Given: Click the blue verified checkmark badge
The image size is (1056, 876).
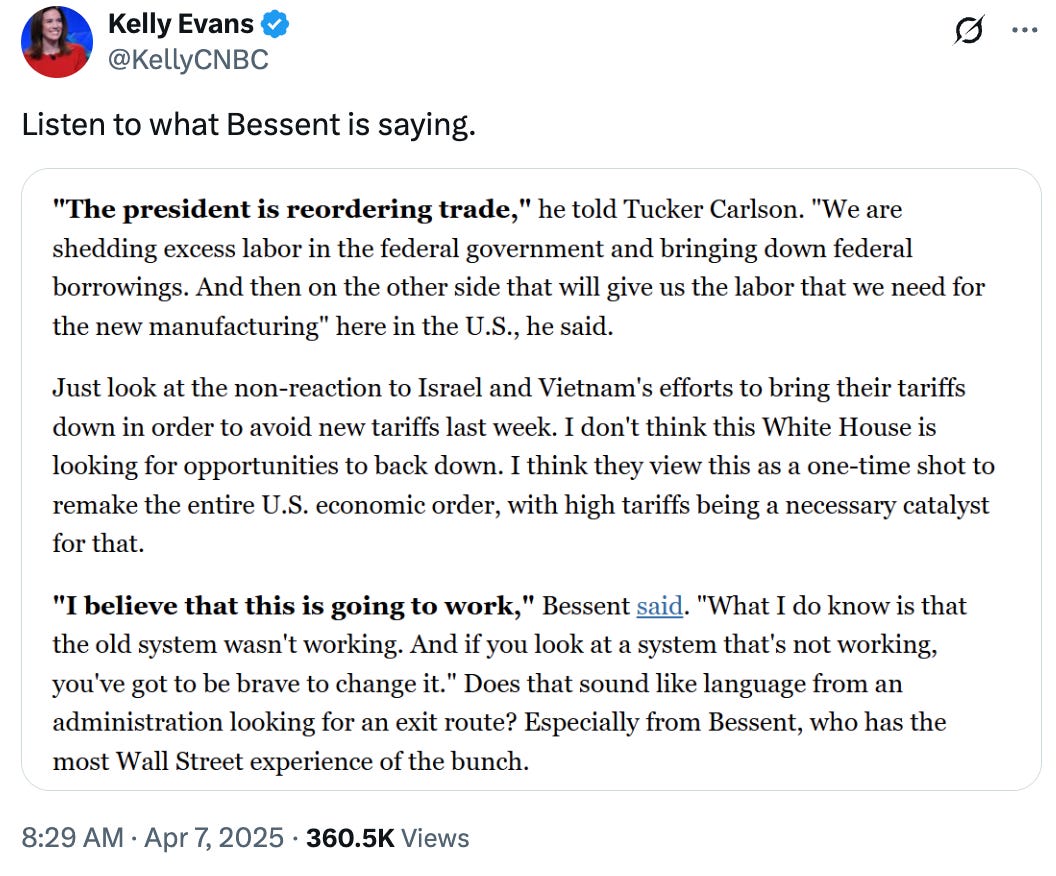Looking at the screenshot, I should [x=276, y=25].
